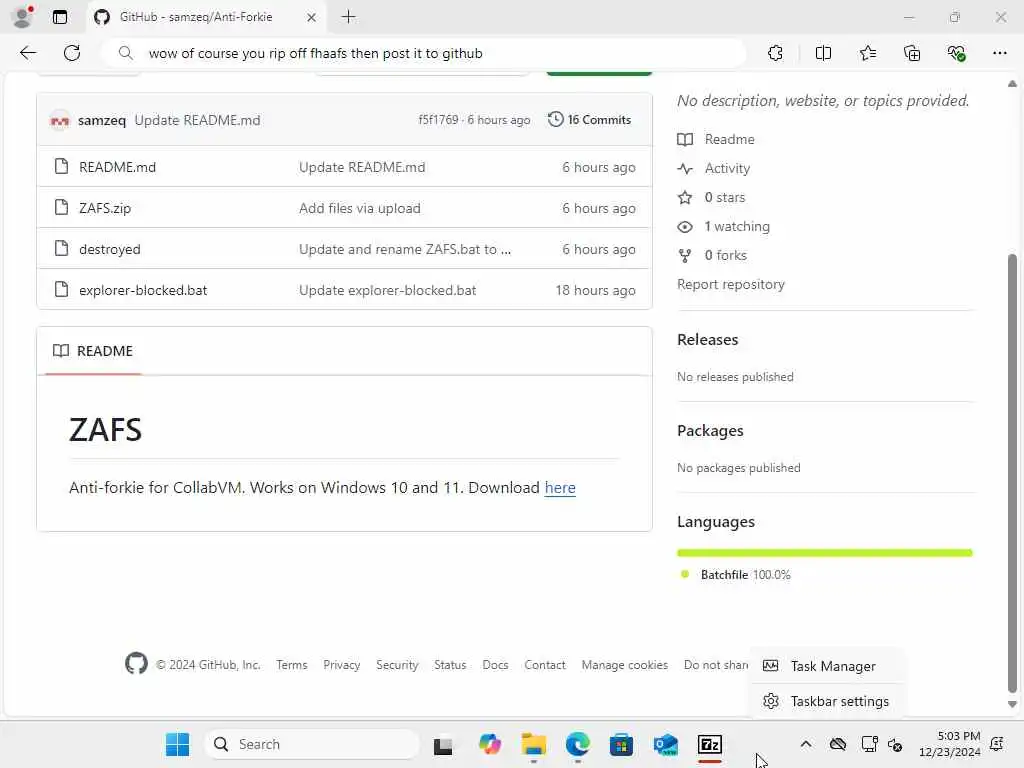Open the footer Contact link
The image size is (1024, 768).
[545, 665]
